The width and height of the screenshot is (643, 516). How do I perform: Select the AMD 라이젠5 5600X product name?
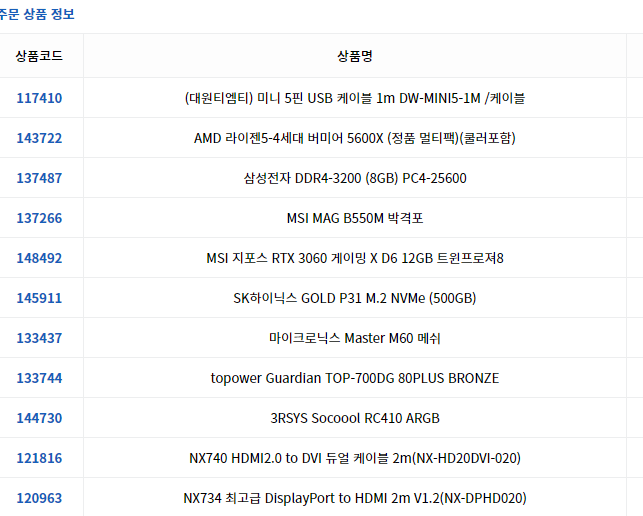click(x=355, y=138)
